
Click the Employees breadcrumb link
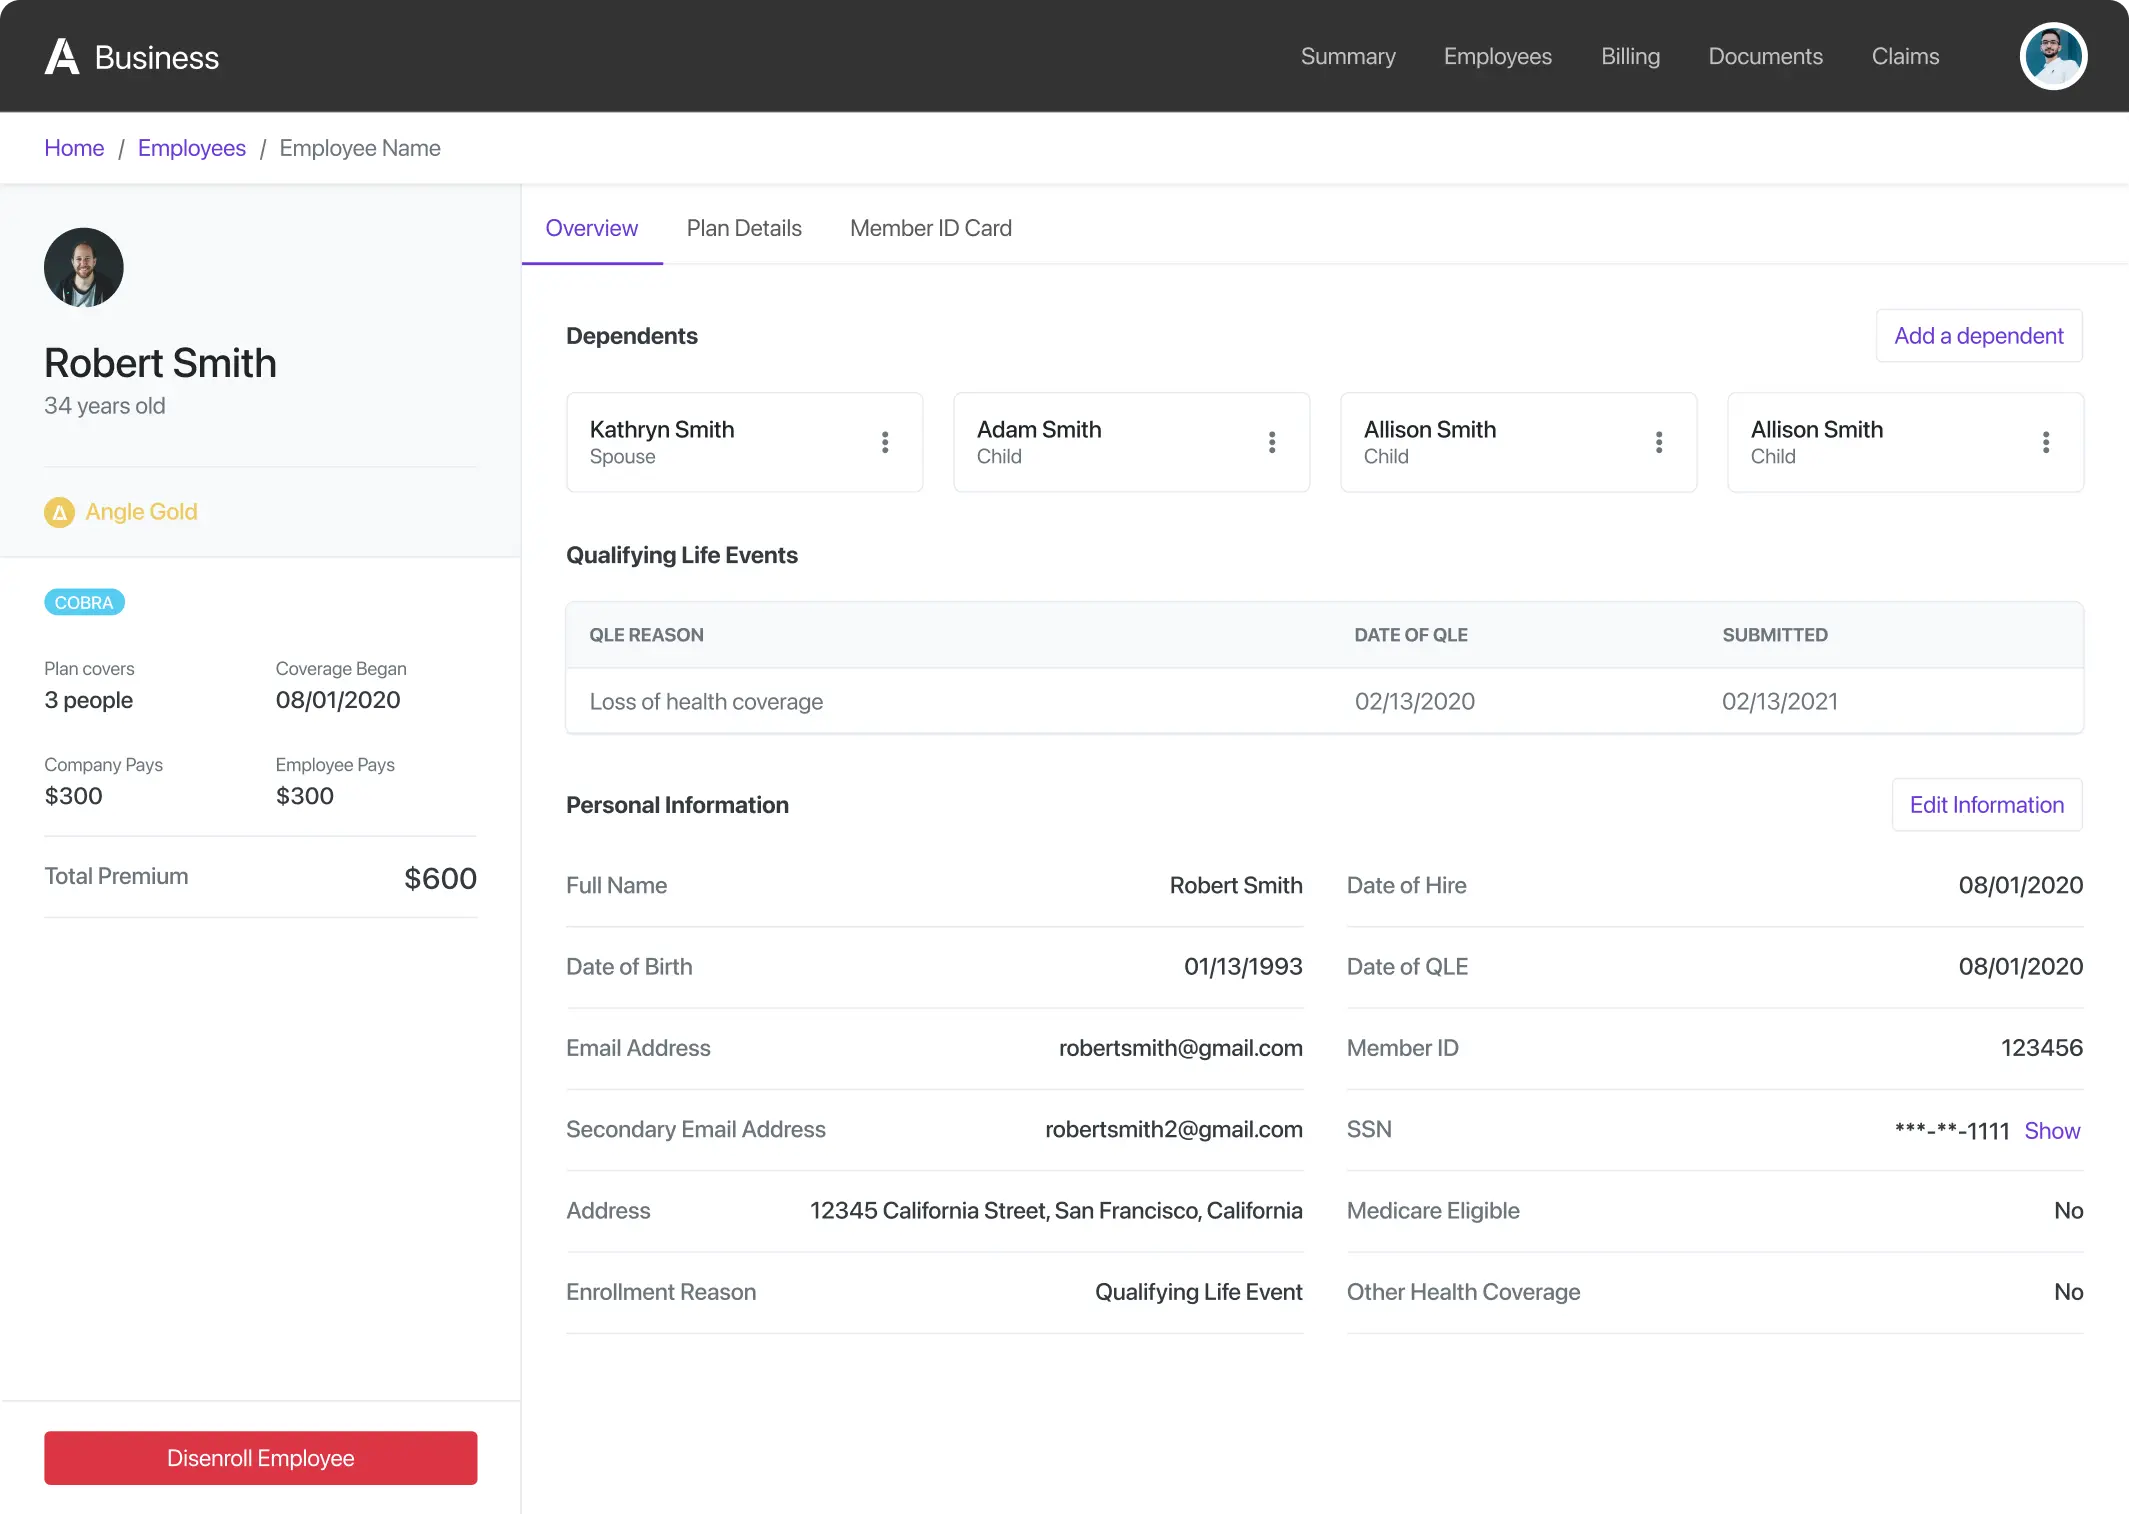coord(191,148)
